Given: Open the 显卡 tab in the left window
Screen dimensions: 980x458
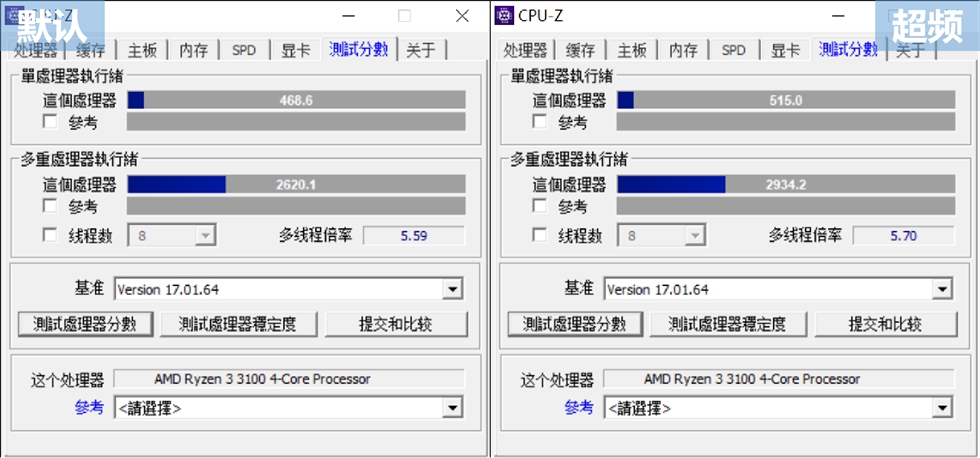Looking at the screenshot, I should tap(296, 50).
